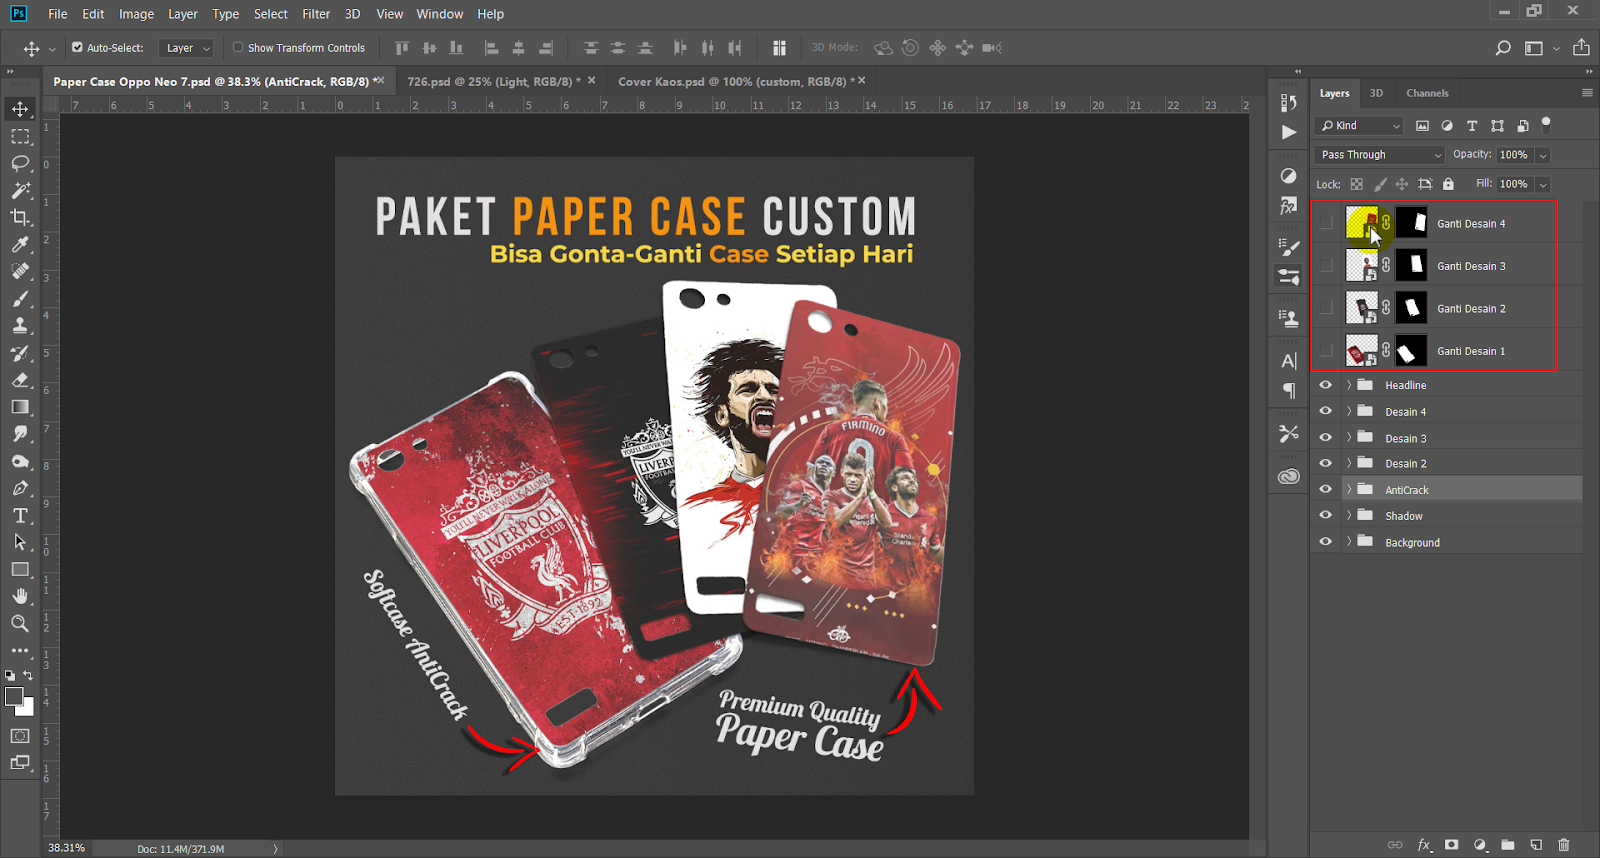Screen dimensions: 1600x858
Task: Switch to the Channels tab
Action: point(1427,93)
